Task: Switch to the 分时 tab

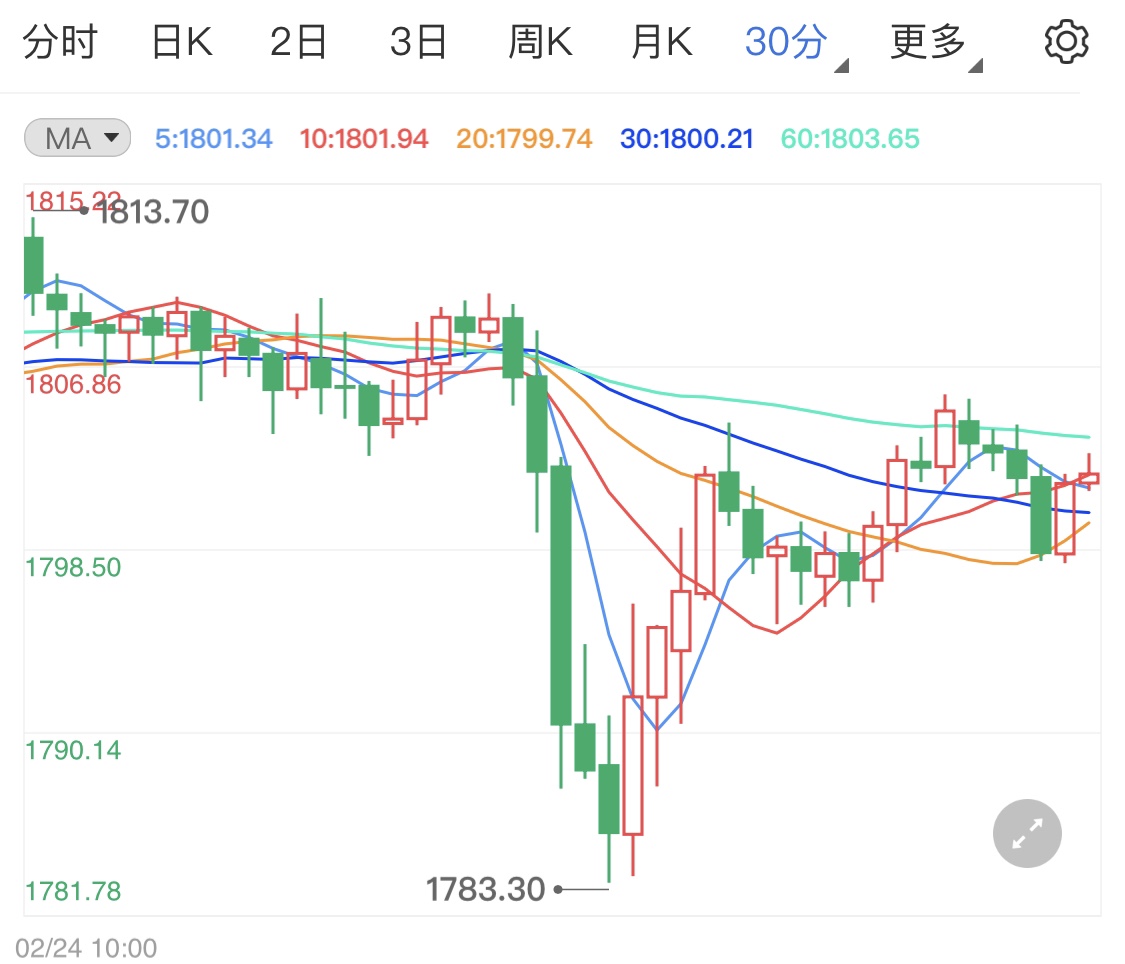Action: pyautogui.click(x=62, y=41)
